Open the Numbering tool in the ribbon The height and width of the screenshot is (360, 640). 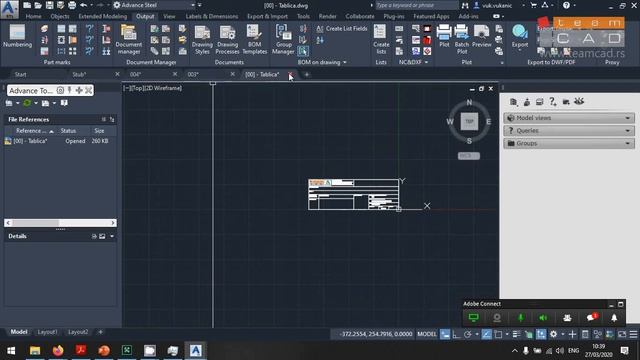point(18,36)
